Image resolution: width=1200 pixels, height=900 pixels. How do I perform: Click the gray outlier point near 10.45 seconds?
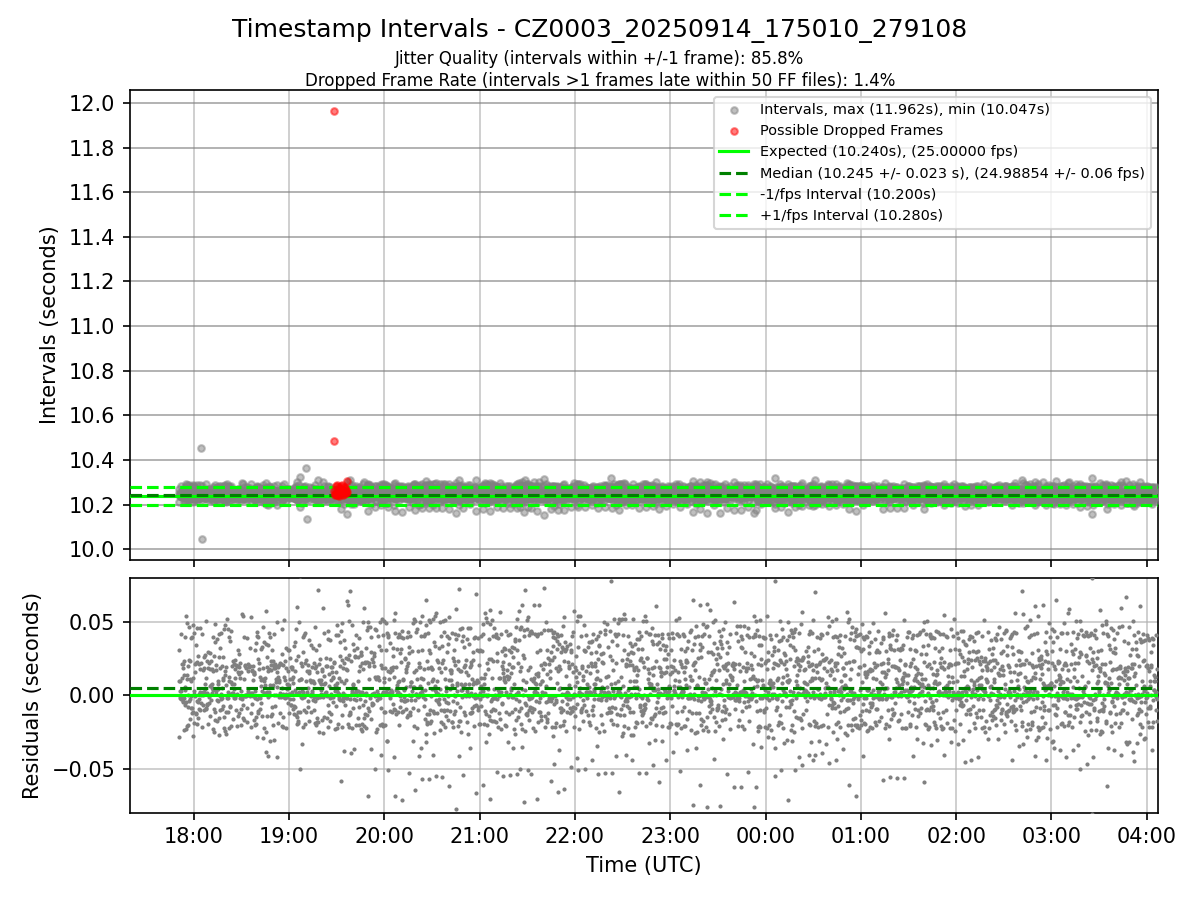click(201, 448)
